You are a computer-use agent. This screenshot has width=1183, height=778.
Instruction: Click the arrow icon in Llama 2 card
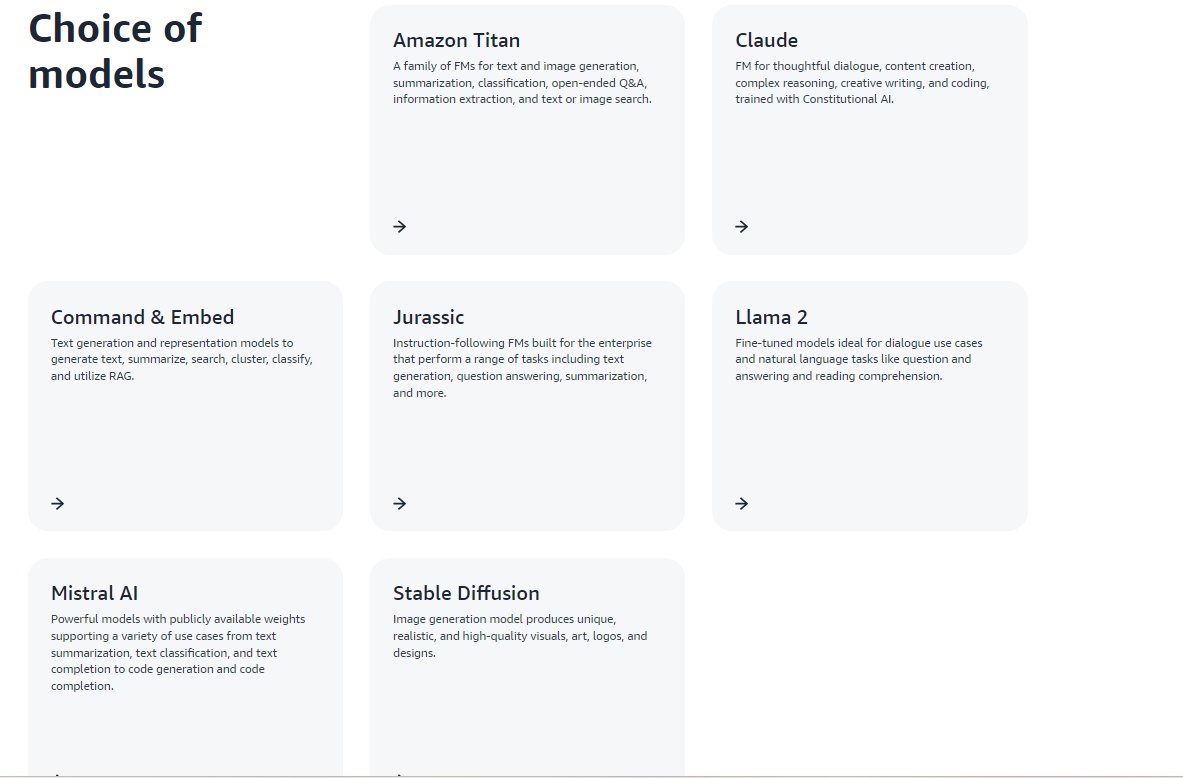(742, 504)
